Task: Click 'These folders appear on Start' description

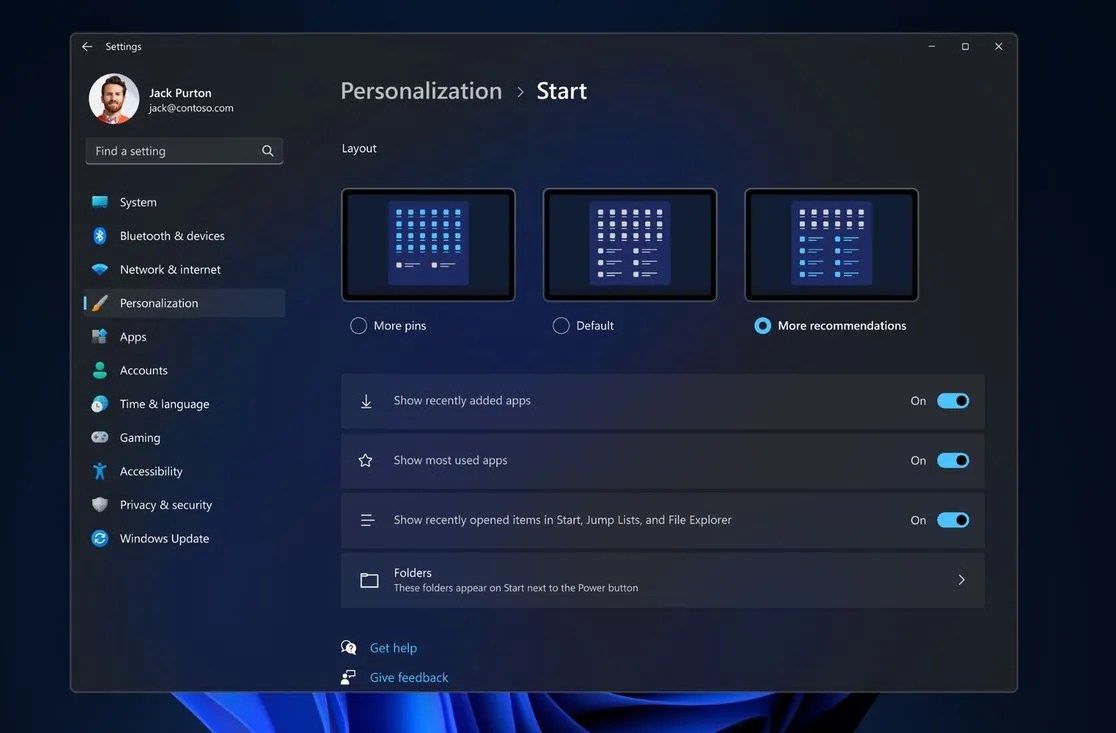Action: coord(516,588)
